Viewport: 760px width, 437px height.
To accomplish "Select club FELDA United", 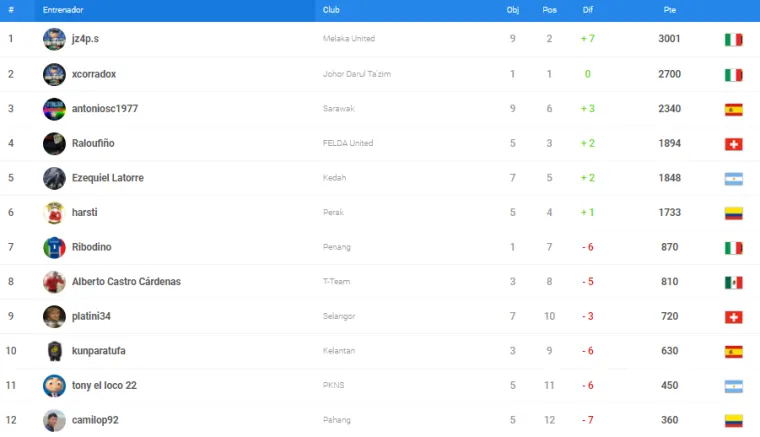I will [348, 143].
